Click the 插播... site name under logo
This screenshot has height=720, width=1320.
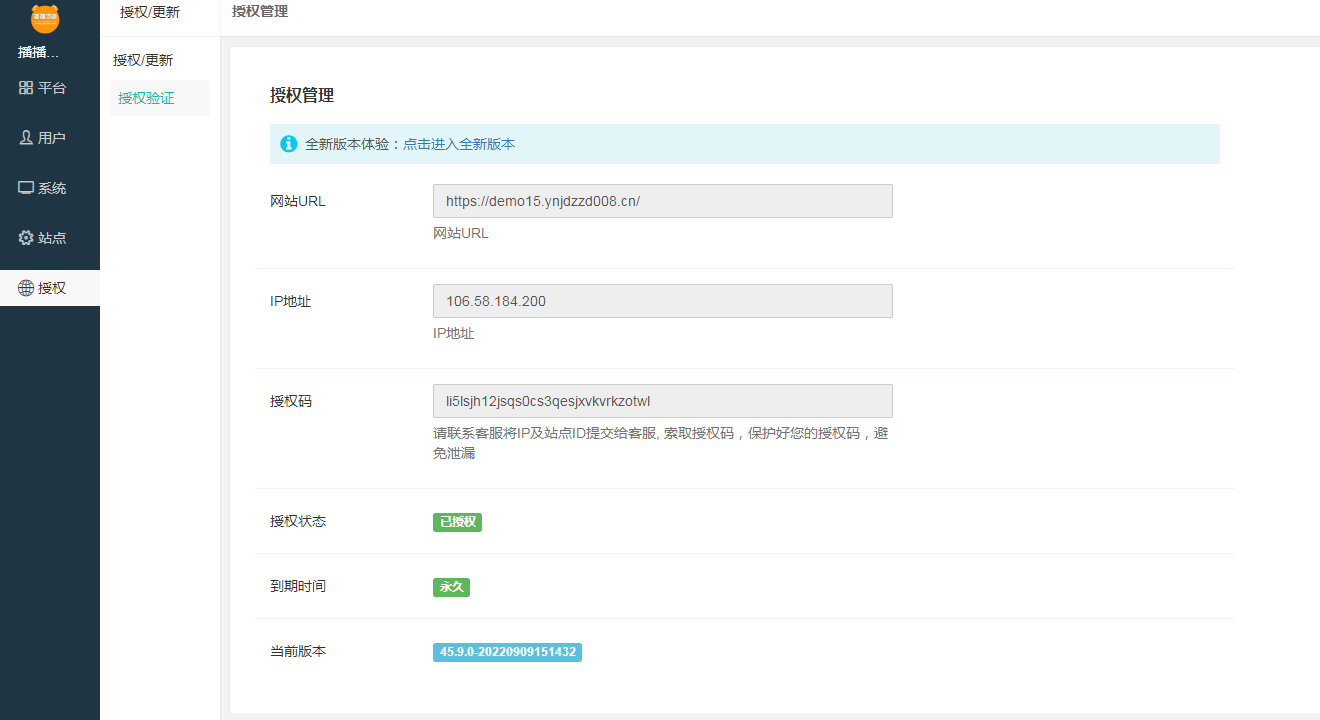(x=39, y=52)
